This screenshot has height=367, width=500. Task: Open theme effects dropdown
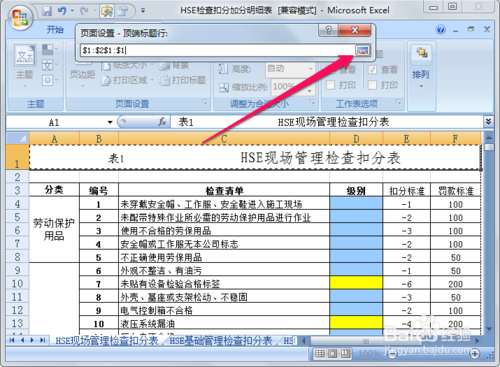(50, 80)
